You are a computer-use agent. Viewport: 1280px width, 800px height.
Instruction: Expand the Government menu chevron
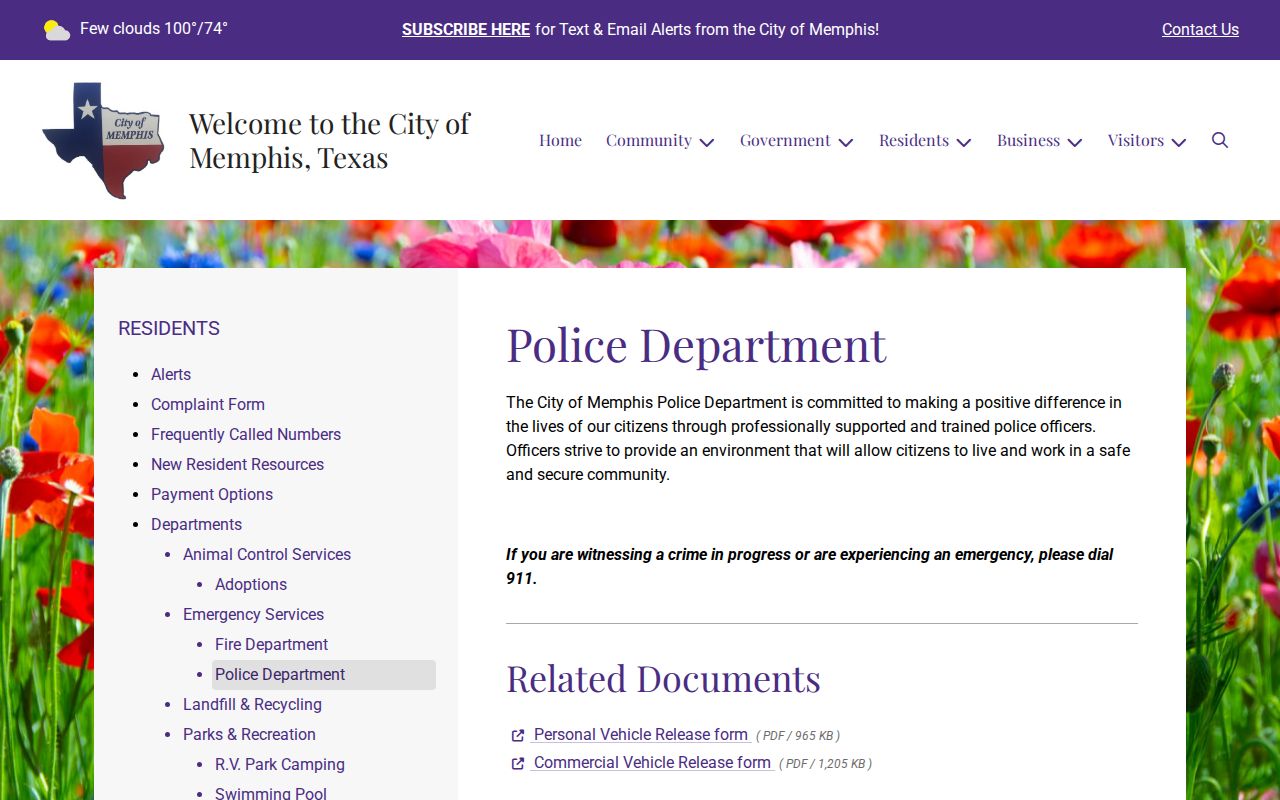846,142
